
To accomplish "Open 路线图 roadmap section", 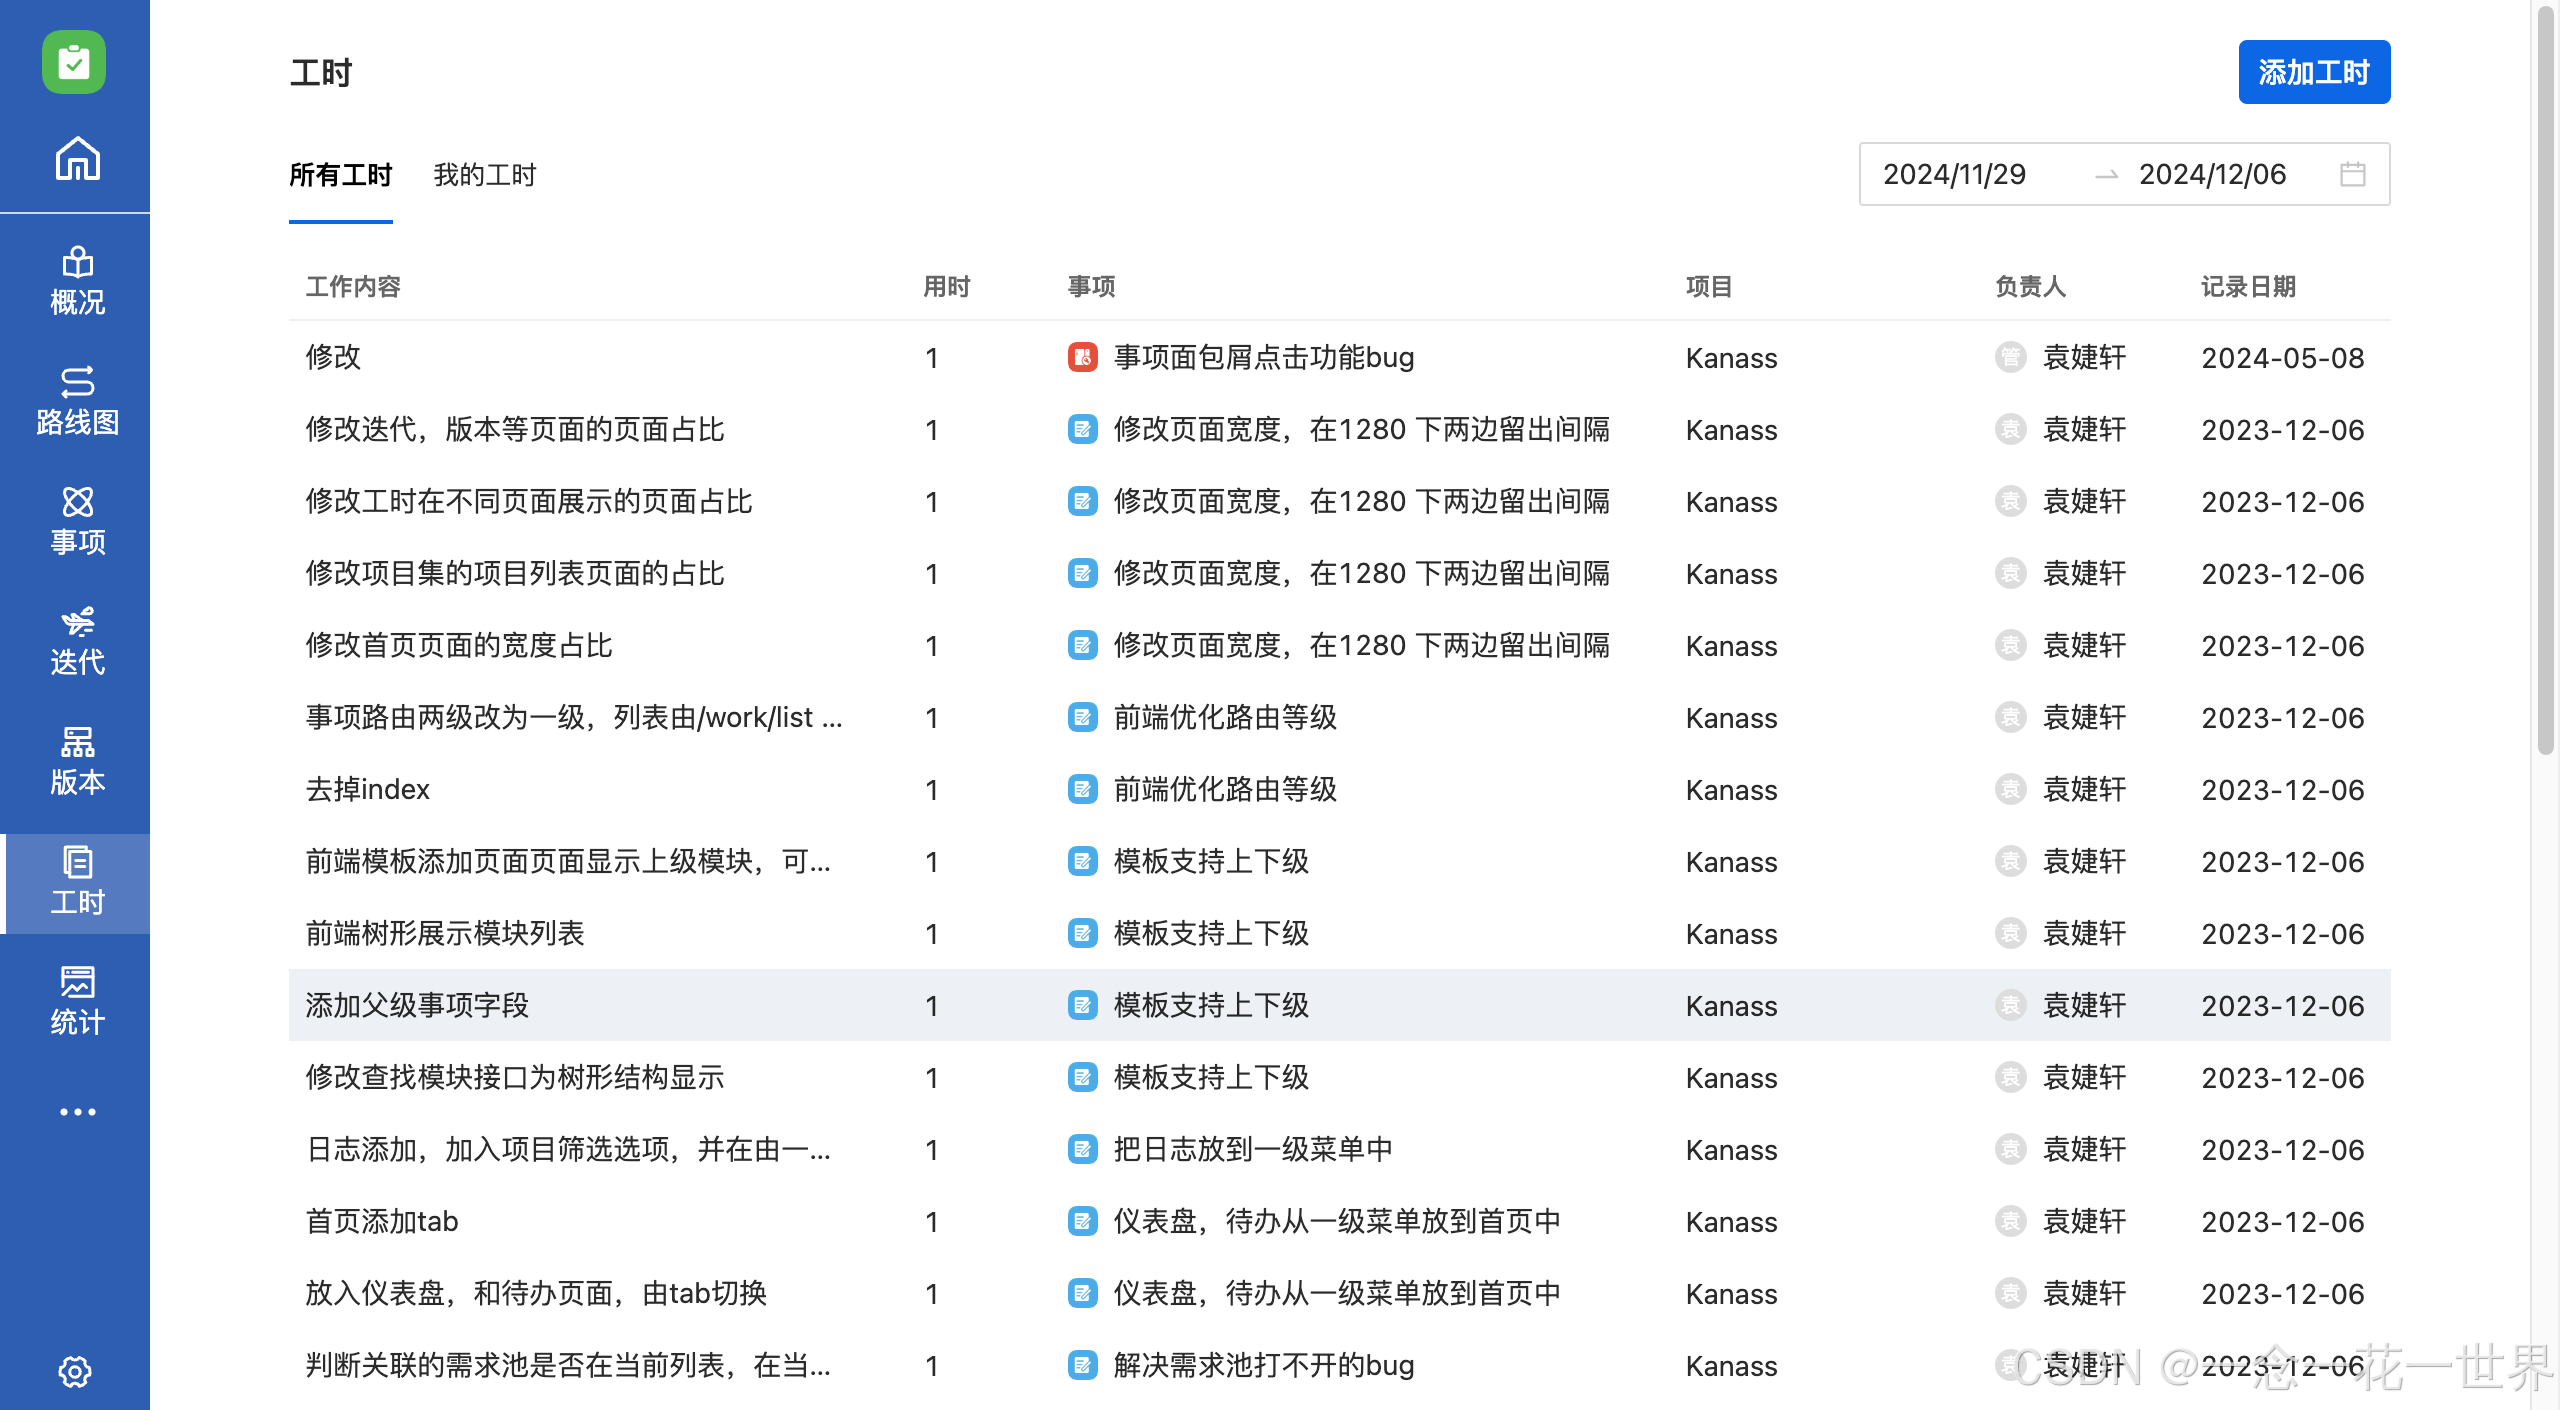I will point(77,401).
